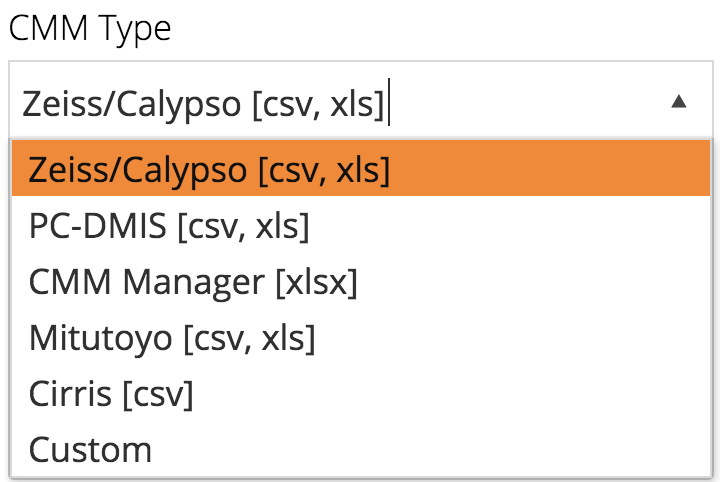Choose PC-DMIS [csv, xls] from list

coord(361,225)
